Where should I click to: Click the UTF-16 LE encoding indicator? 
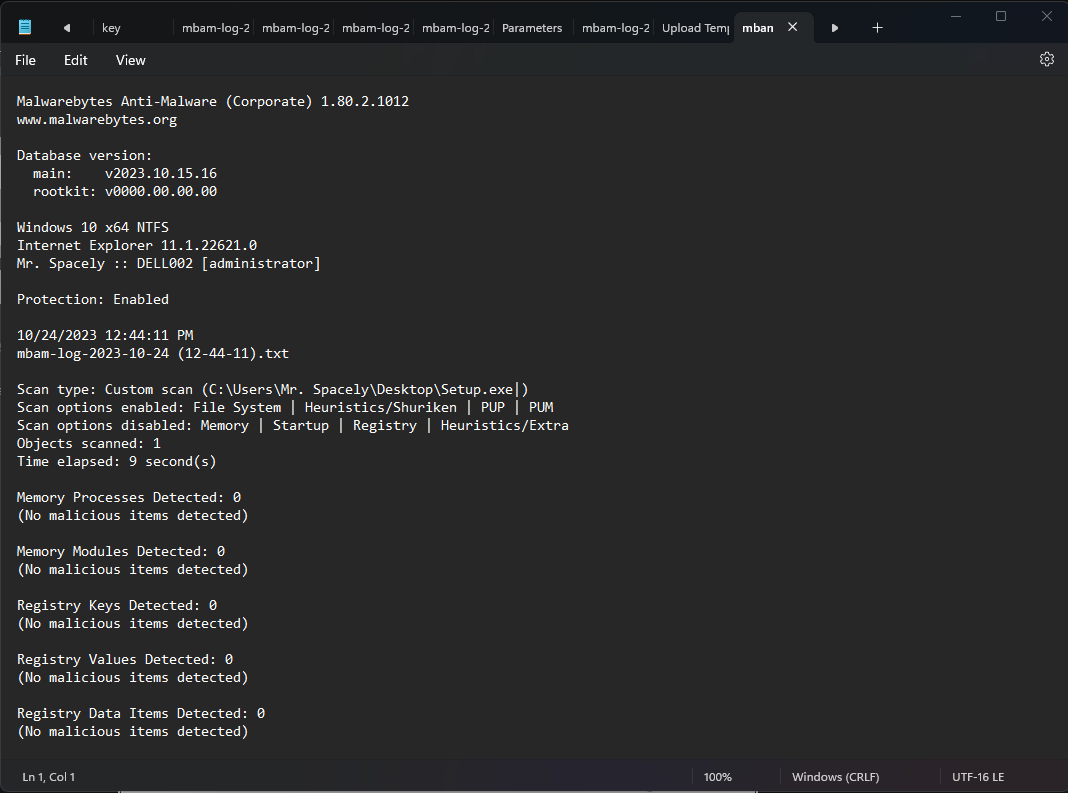click(978, 777)
